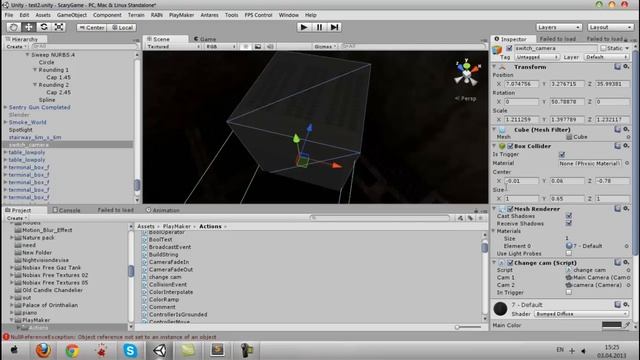Toggle Cast Shadows checkbox
Screen dimensions: 640x360
[569, 216]
